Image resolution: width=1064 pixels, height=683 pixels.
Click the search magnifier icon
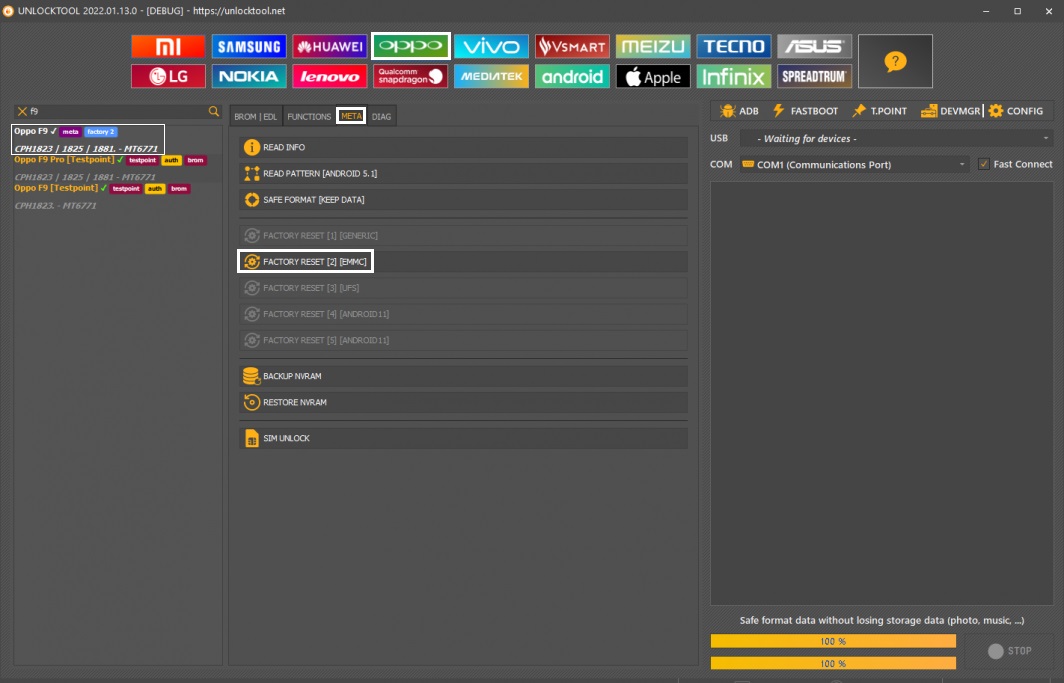click(x=214, y=111)
